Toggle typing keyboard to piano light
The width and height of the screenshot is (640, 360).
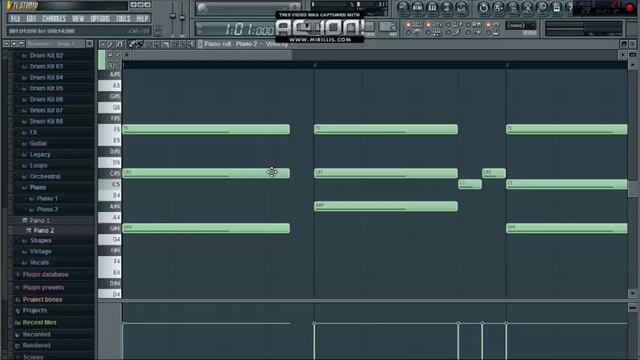[408, 25]
